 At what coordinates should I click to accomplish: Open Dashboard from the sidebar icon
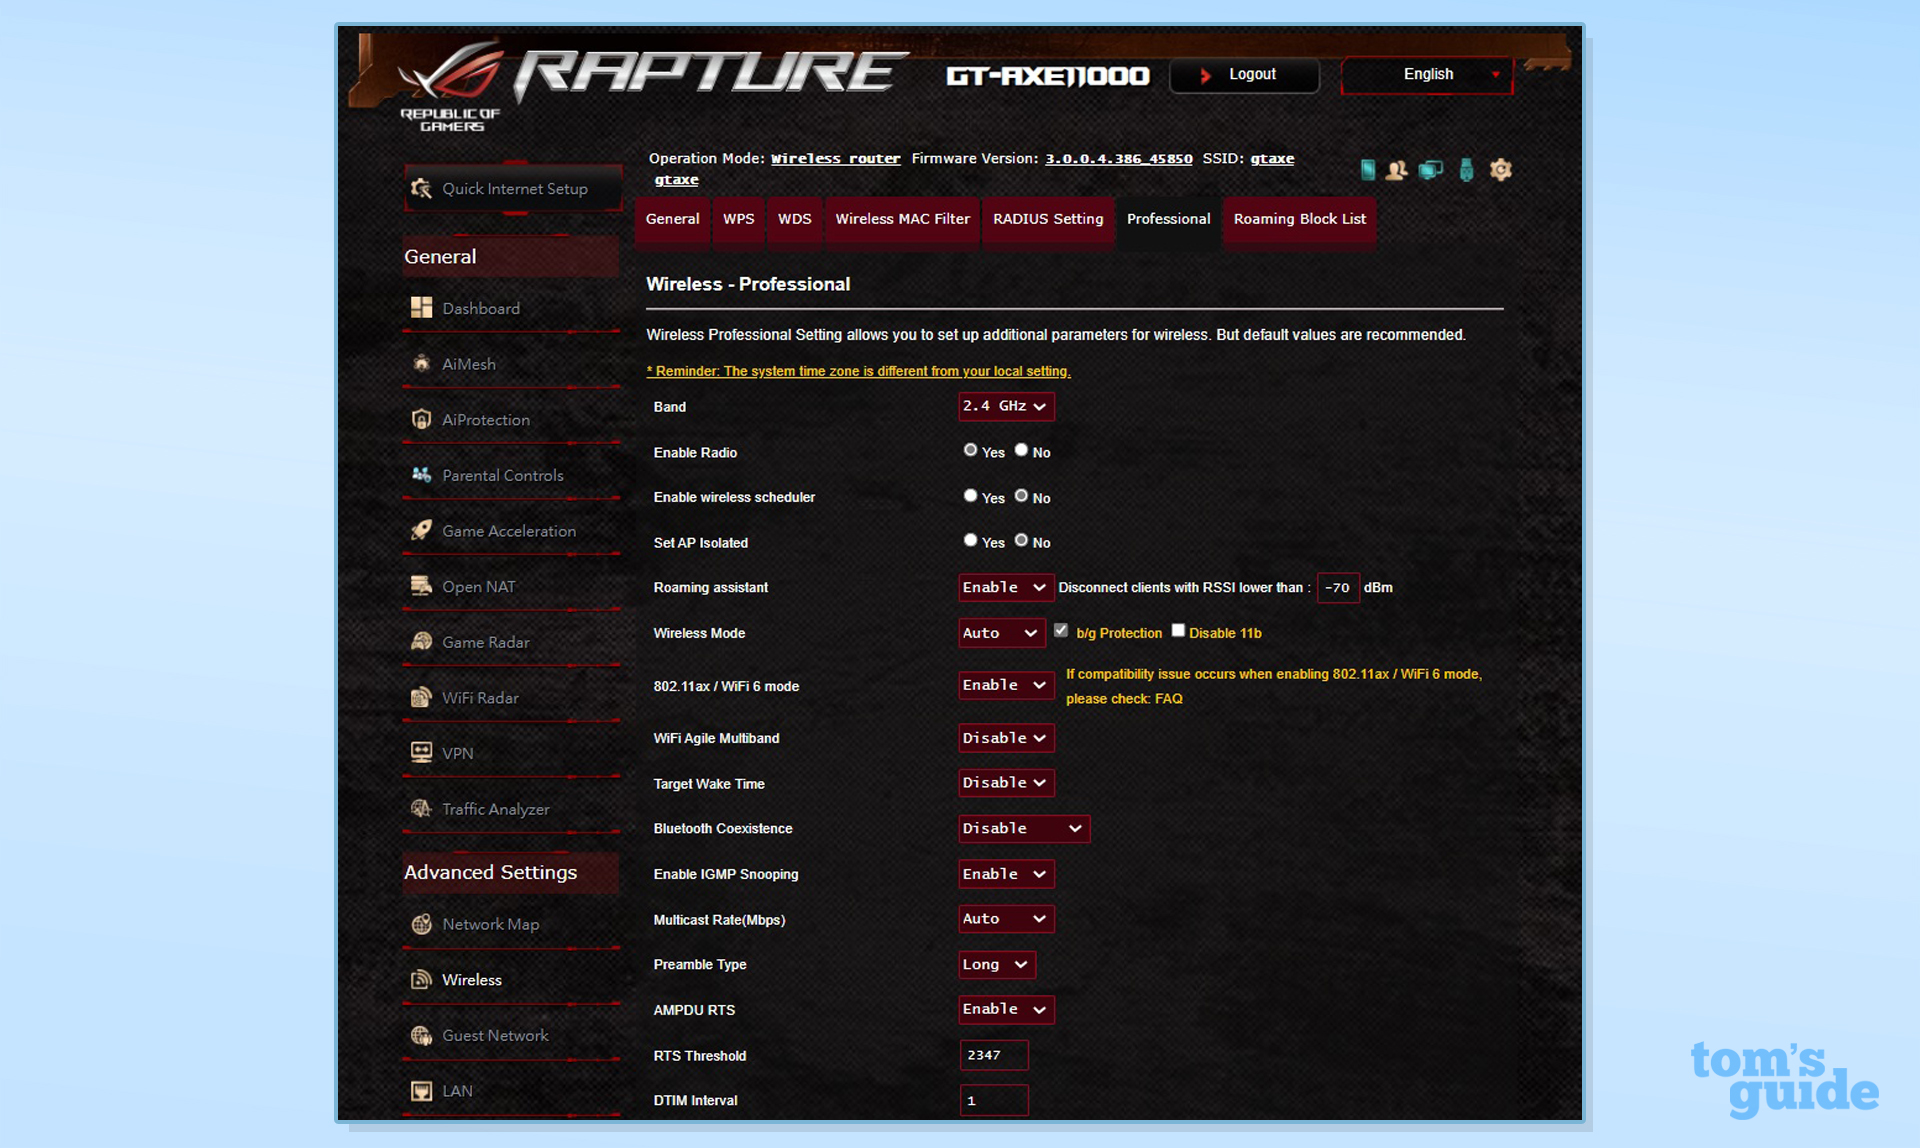coord(421,308)
